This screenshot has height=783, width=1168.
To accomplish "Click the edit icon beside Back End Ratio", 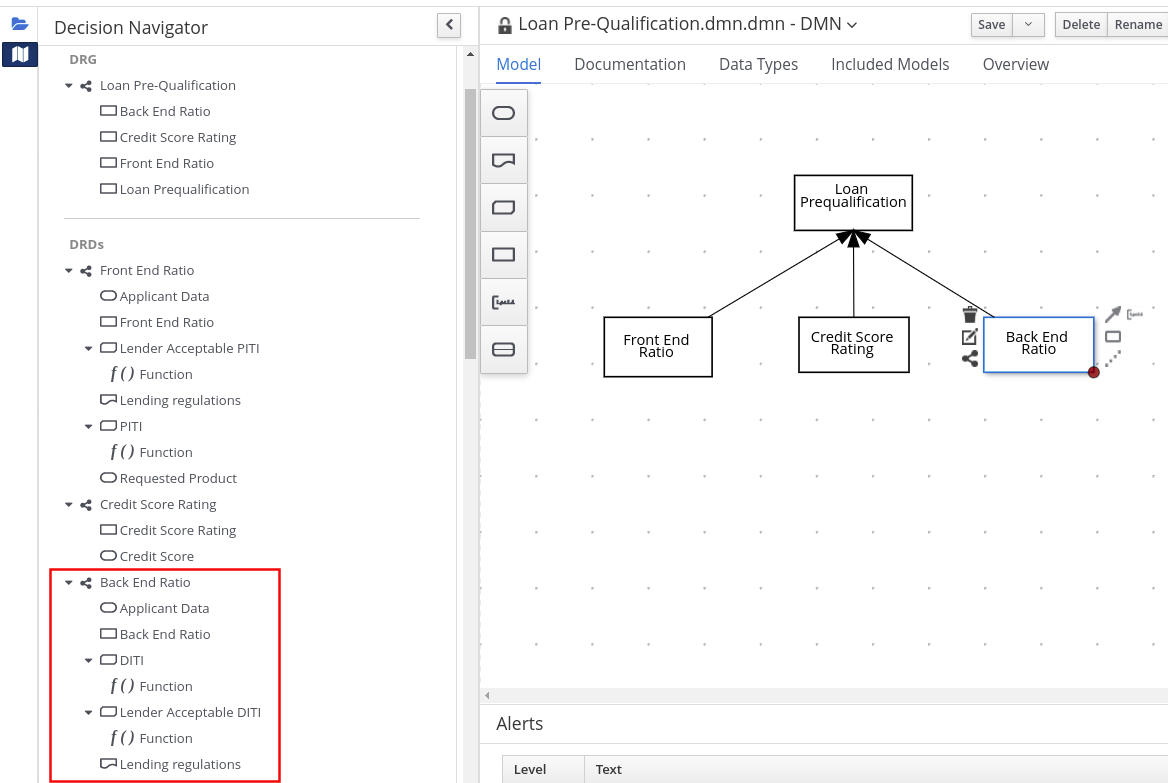I will click(x=969, y=337).
